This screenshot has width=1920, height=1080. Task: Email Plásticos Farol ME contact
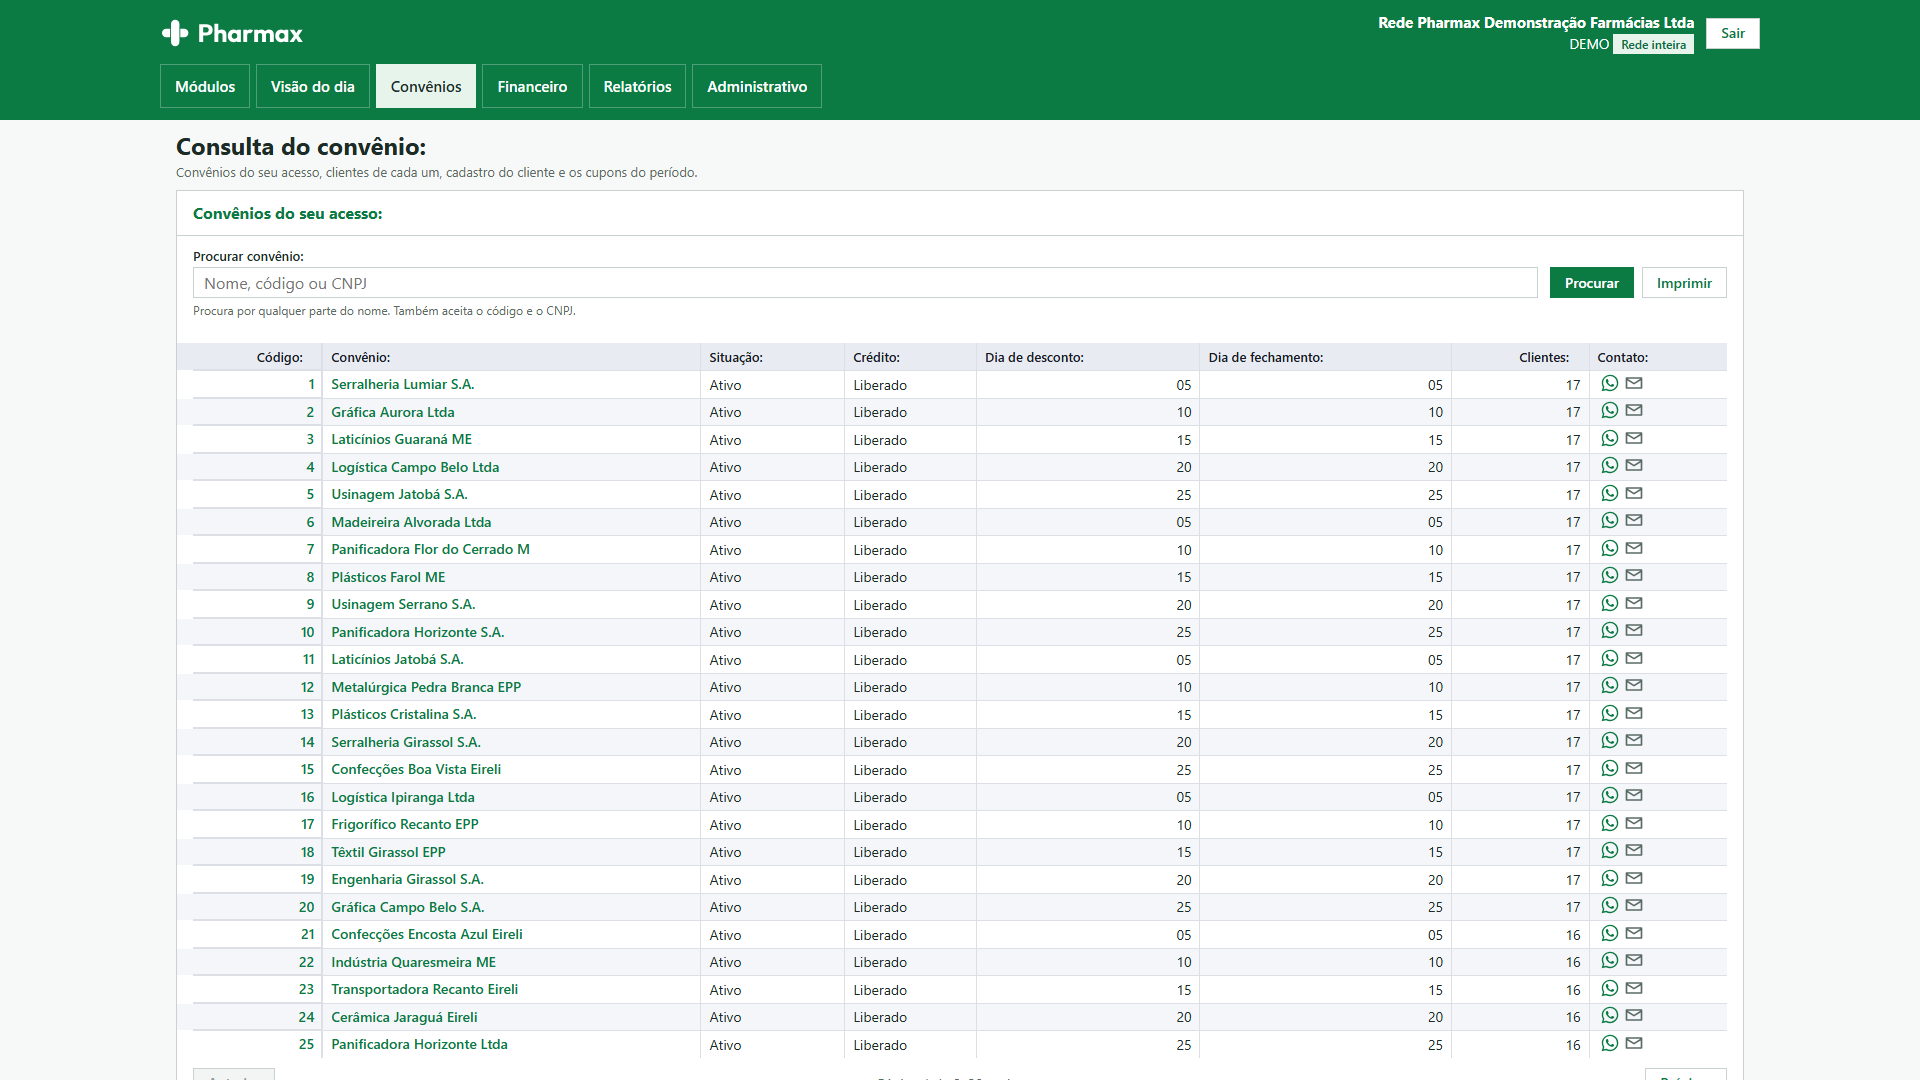pyautogui.click(x=1634, y=576)
